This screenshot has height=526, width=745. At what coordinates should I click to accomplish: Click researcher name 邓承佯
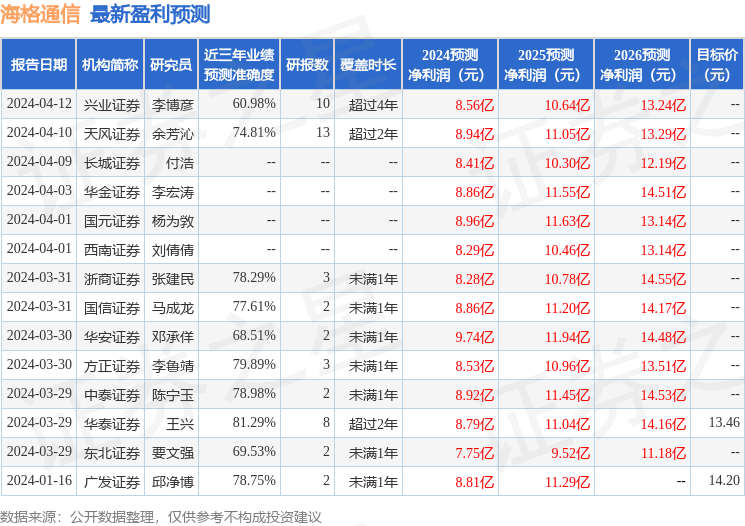pyautogui.click(x=172, y=337)
